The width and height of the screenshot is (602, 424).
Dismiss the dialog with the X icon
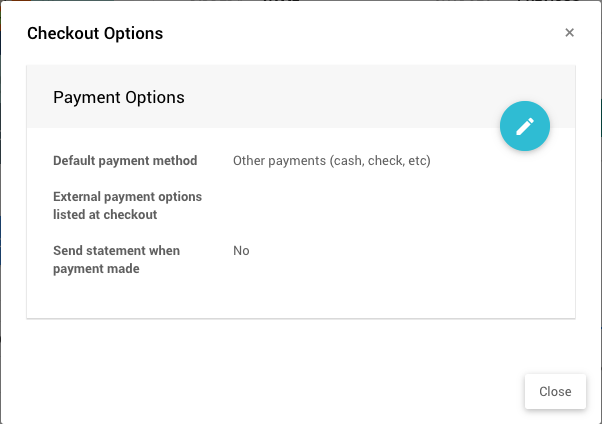570,33
